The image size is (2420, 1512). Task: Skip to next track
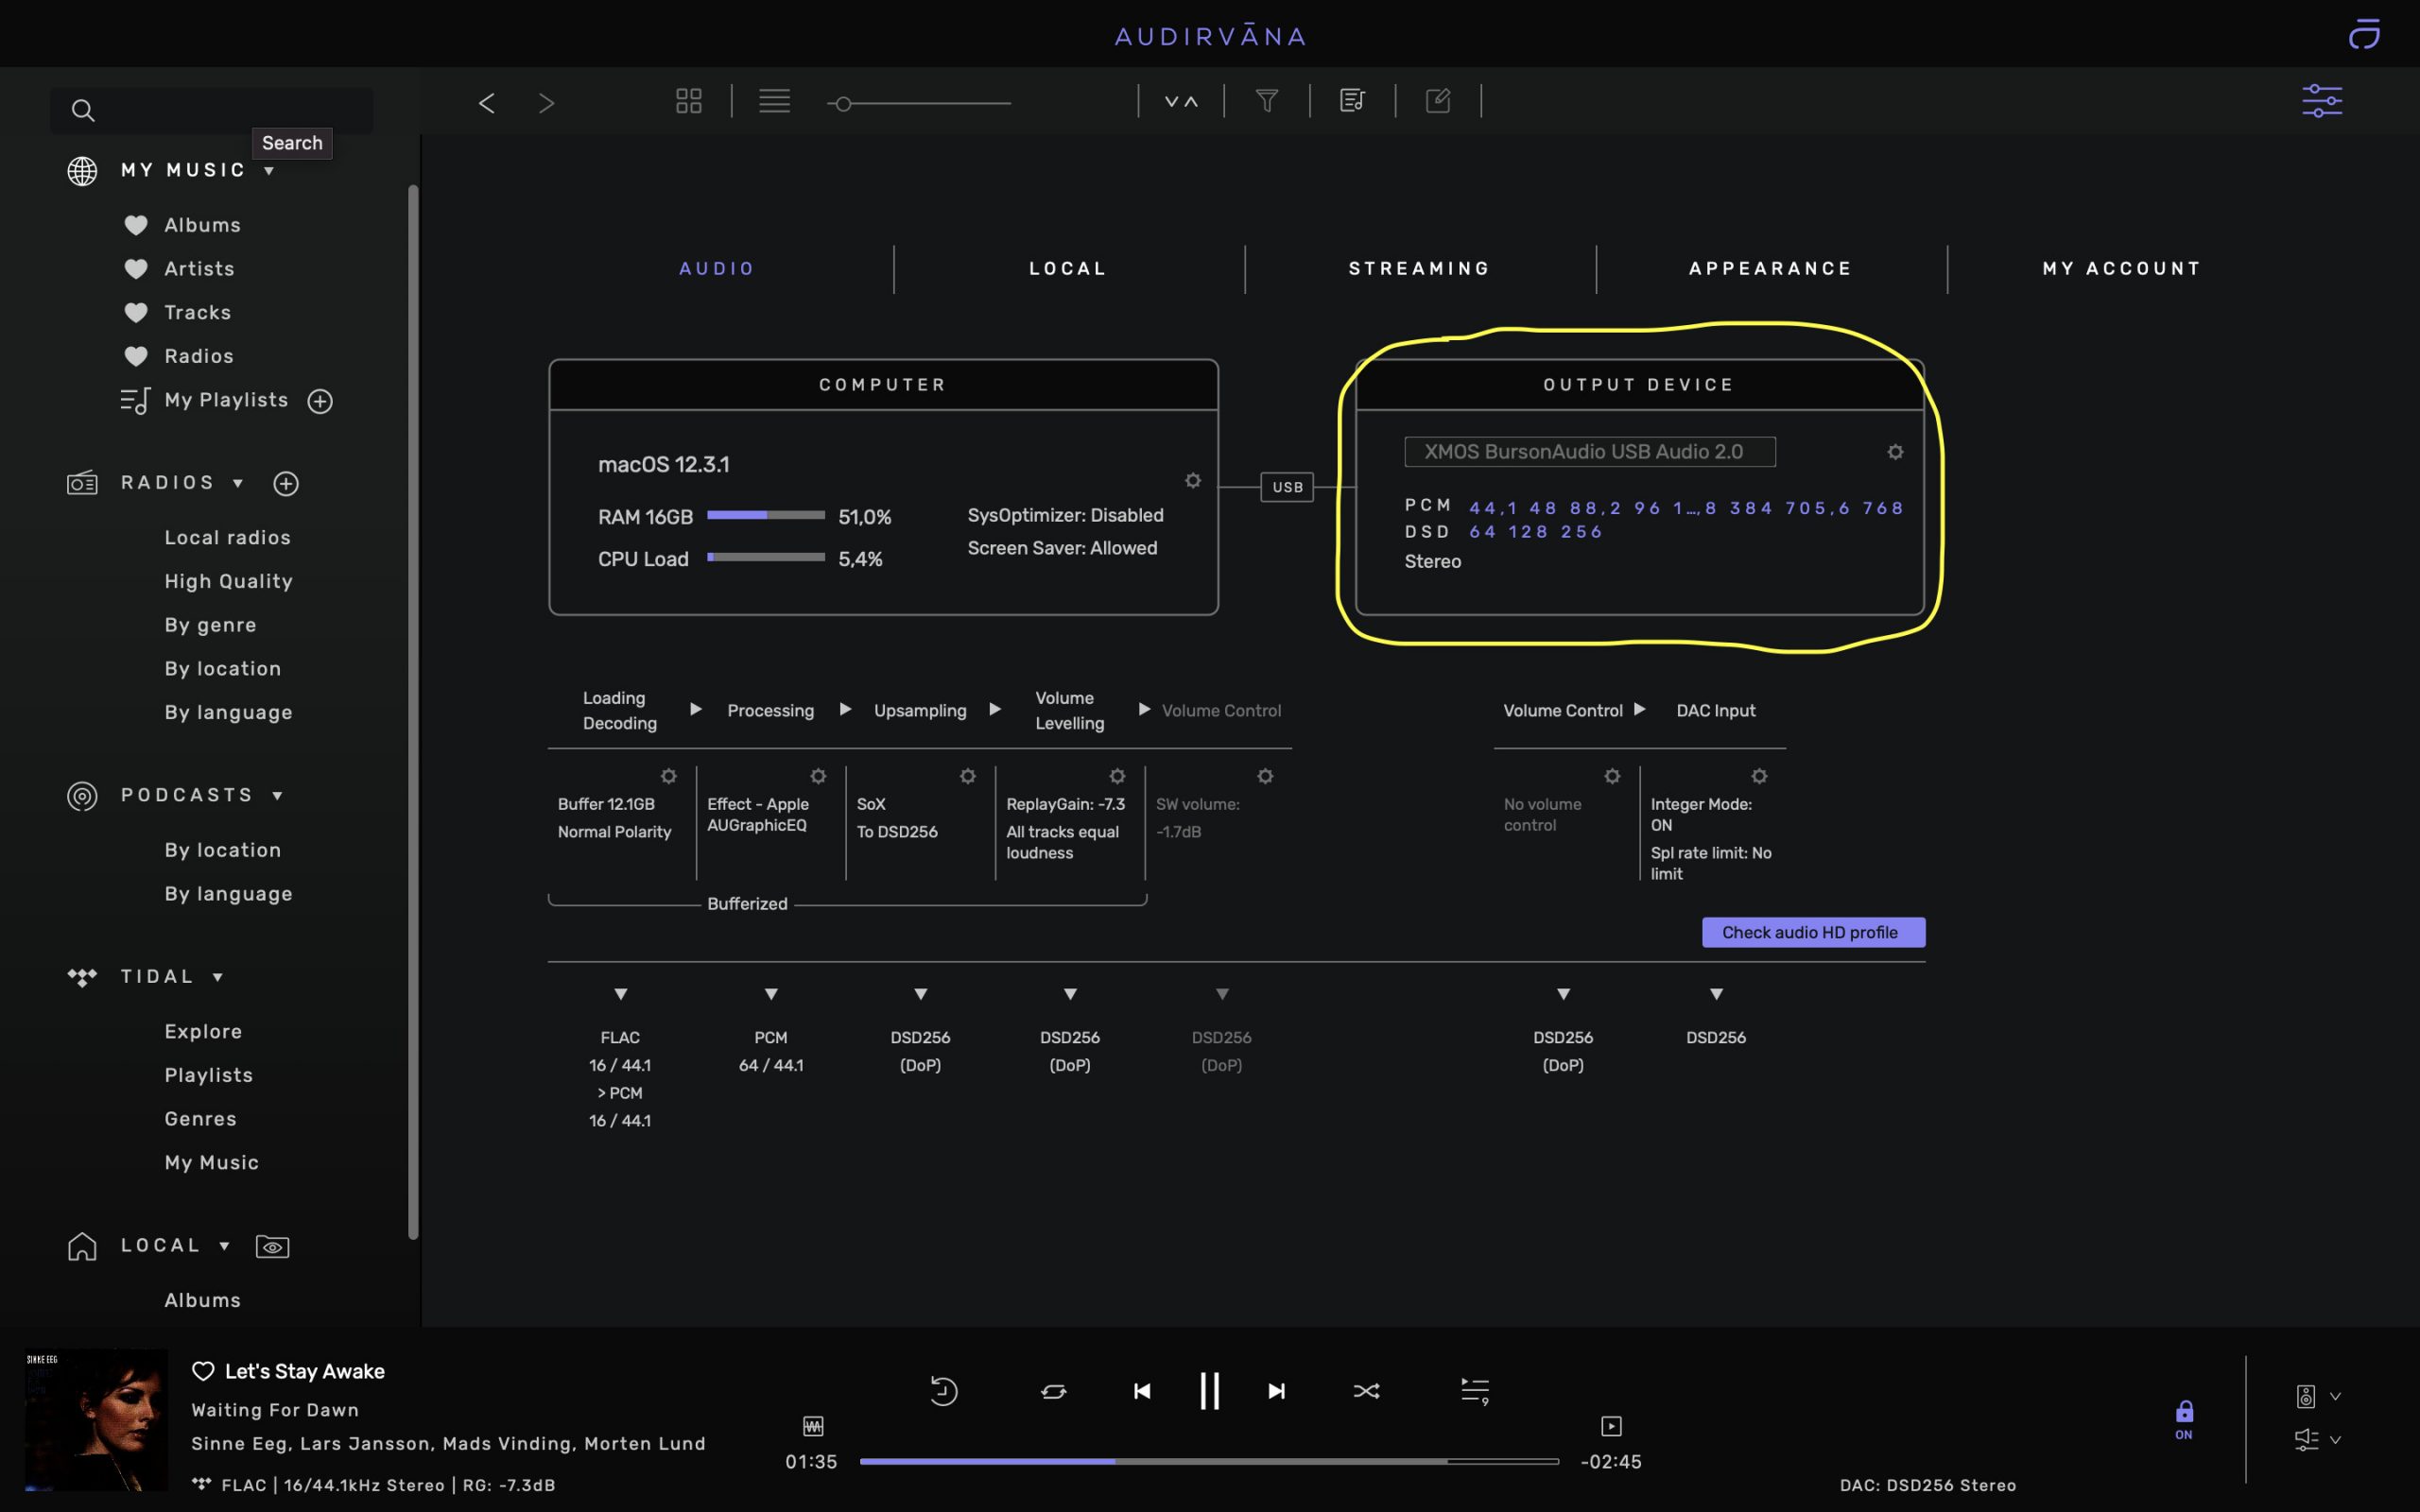(1276, 1391)
